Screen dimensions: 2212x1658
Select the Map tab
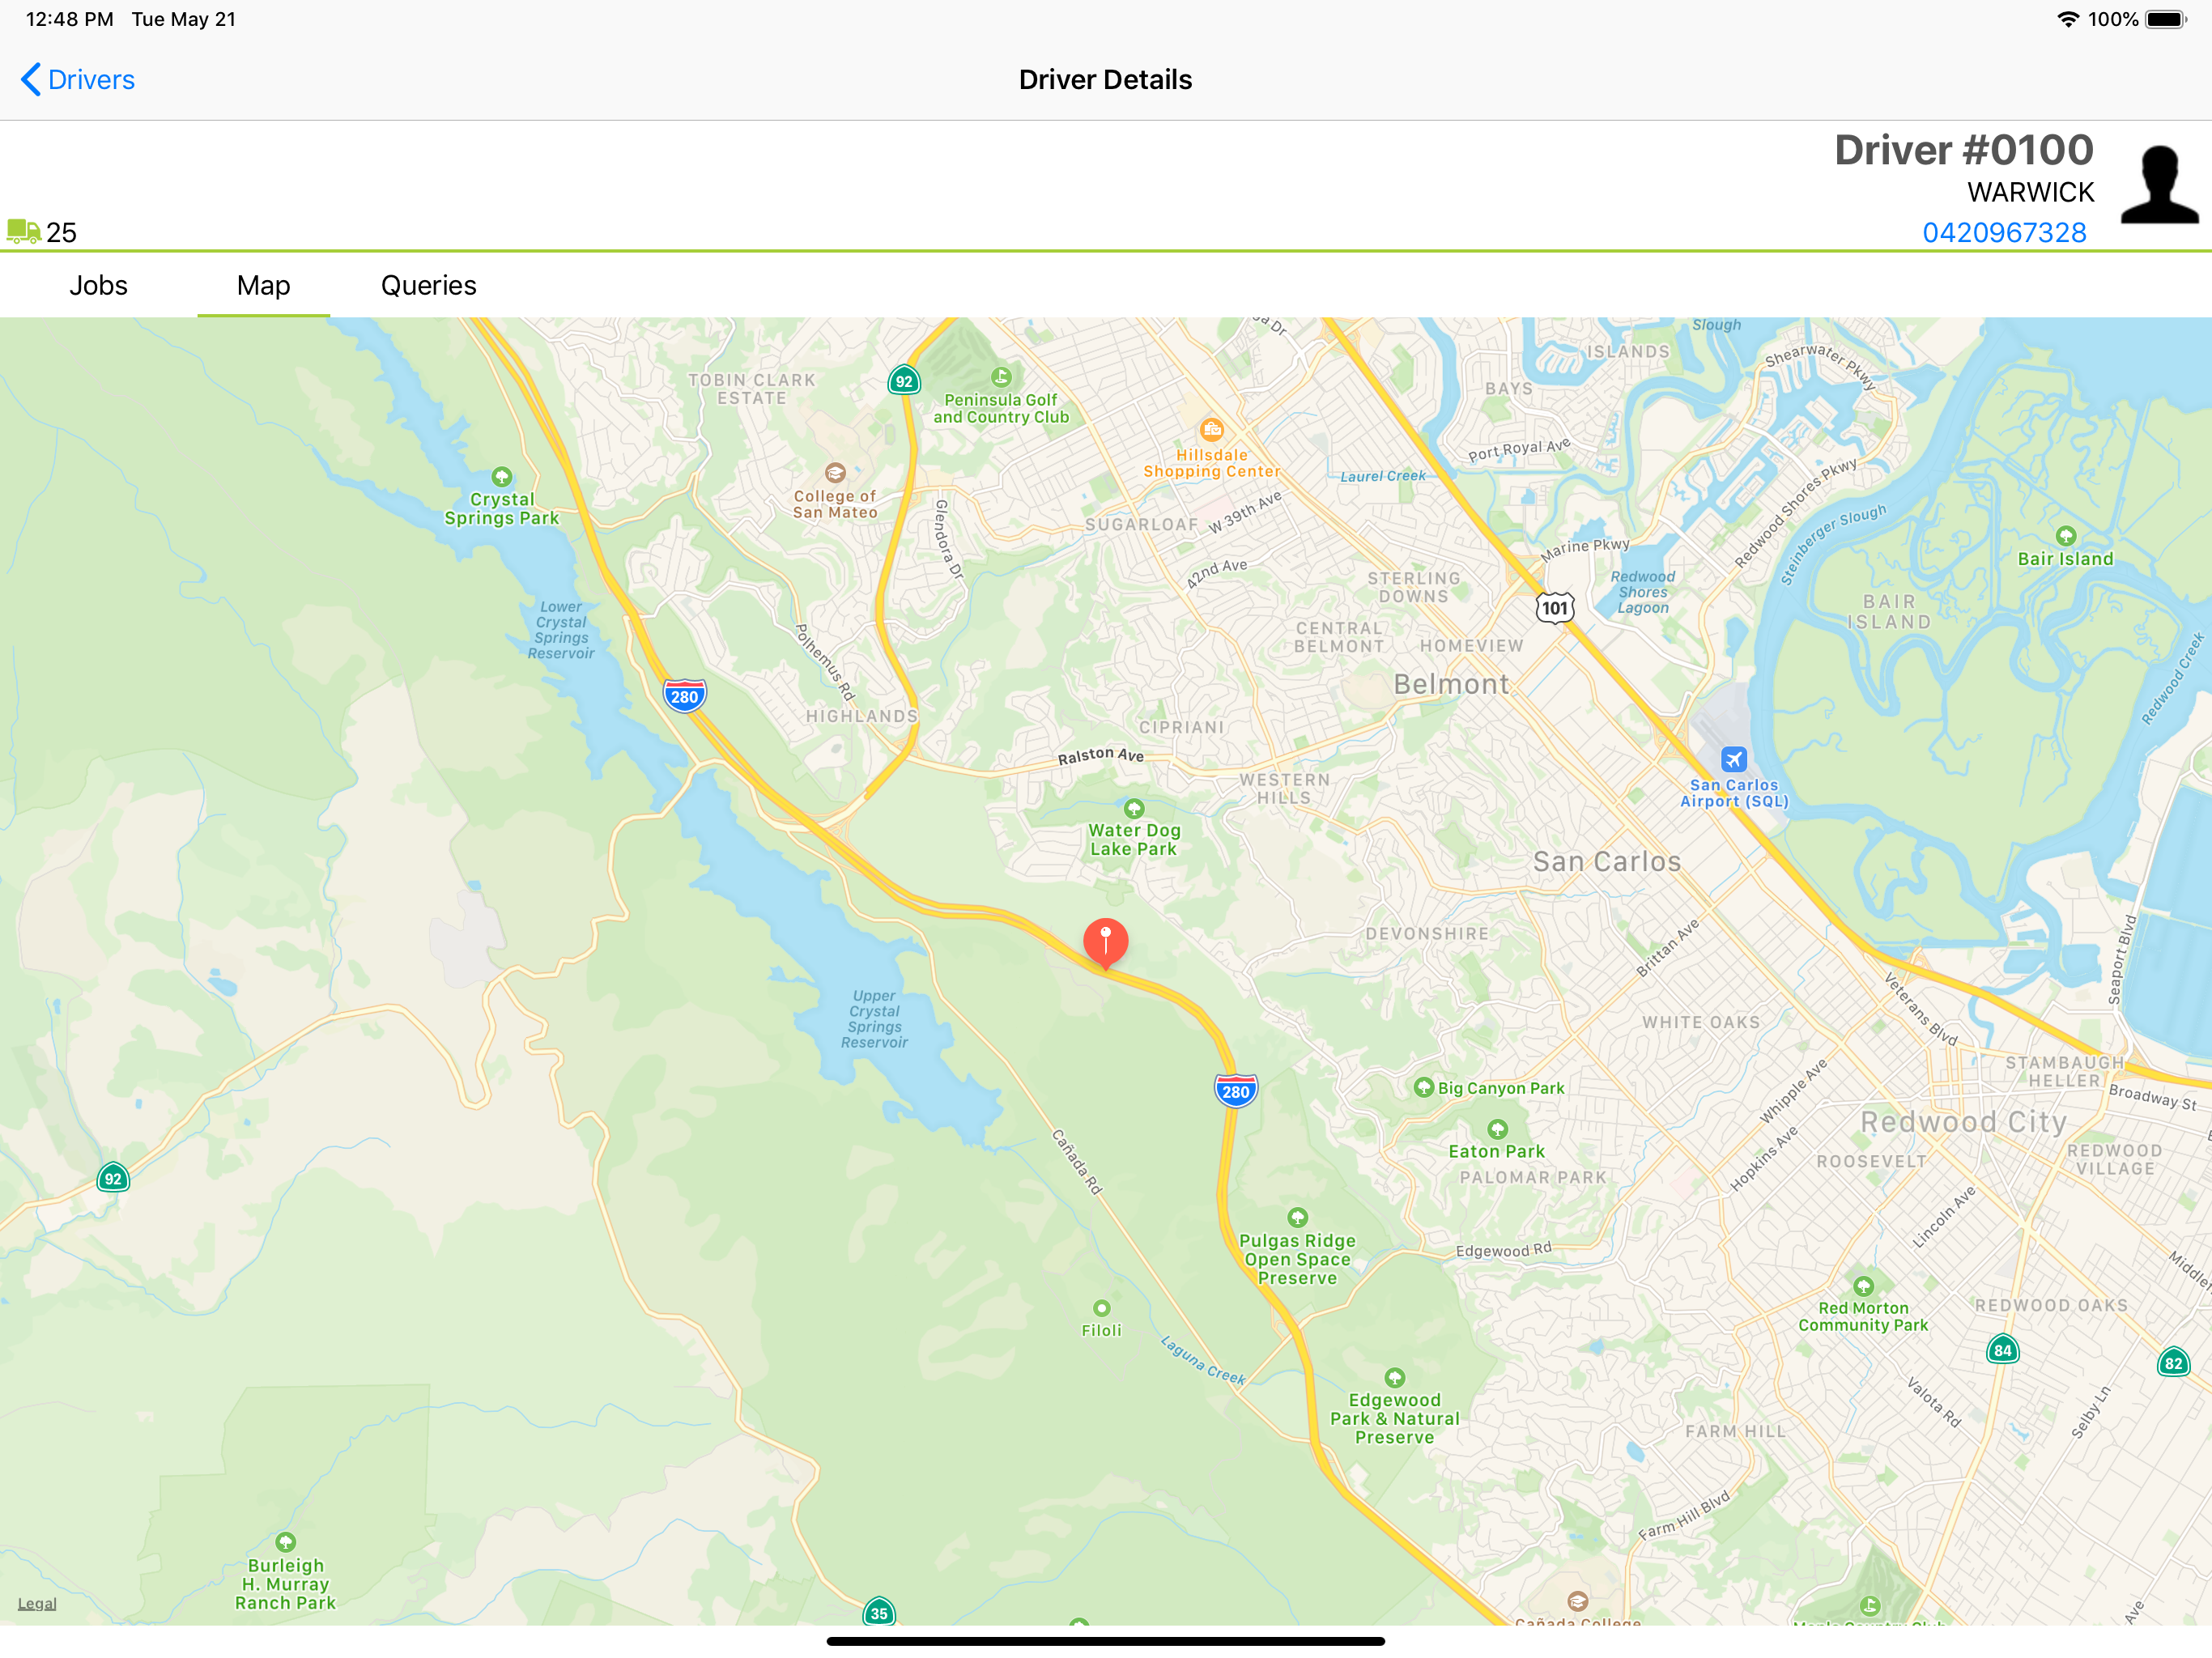click(x=264, y=286)
